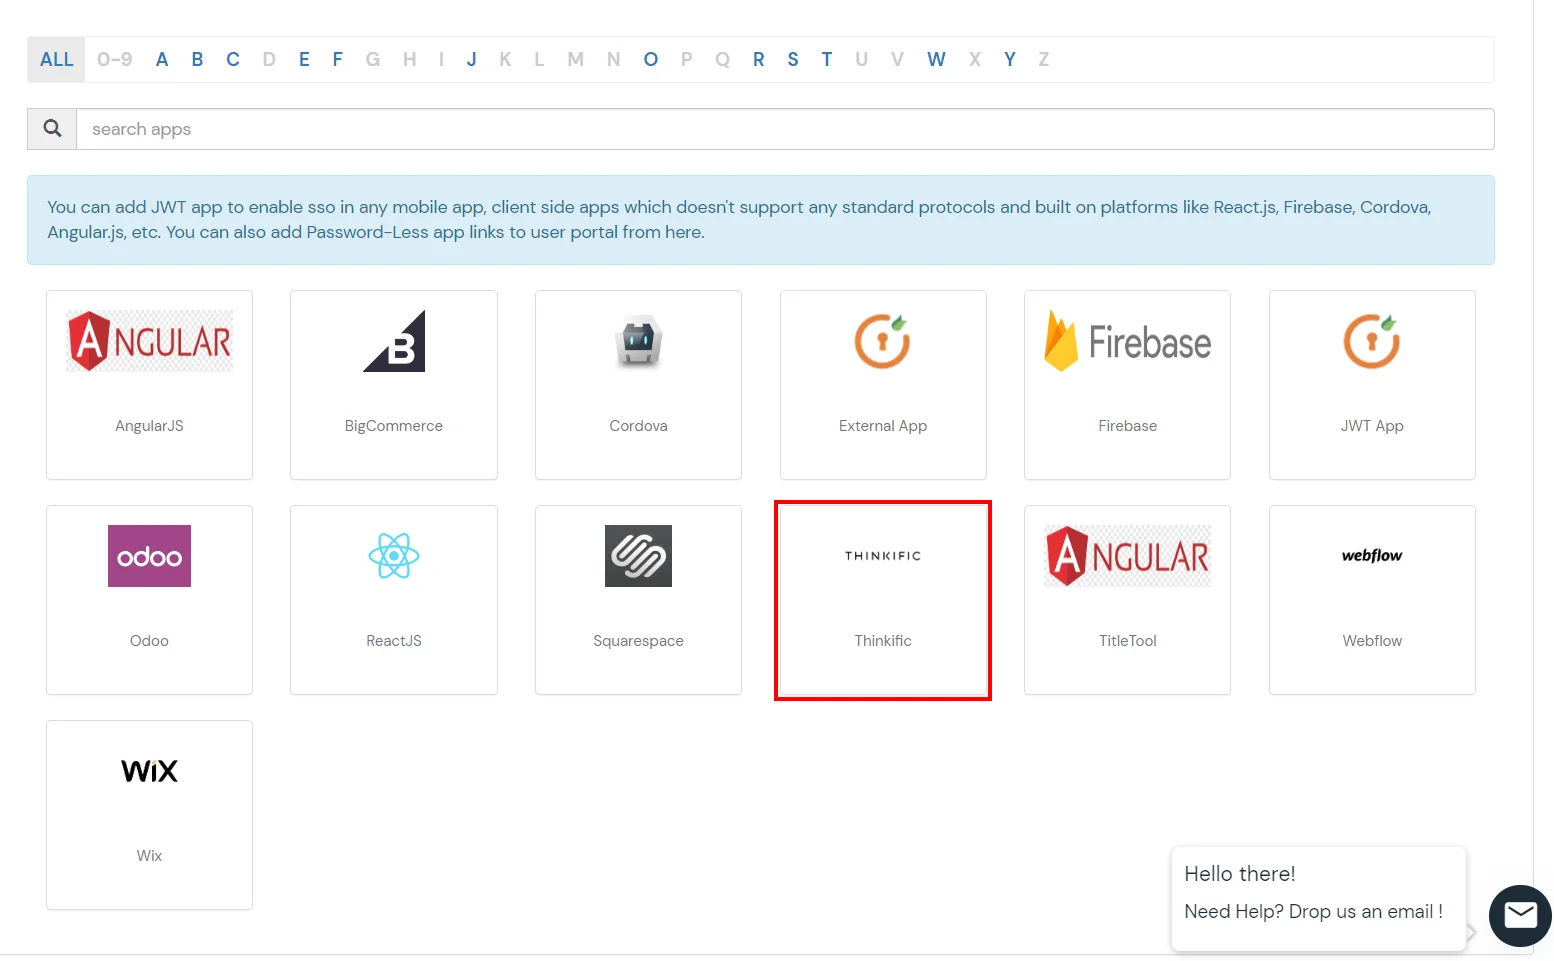Select the ALL filter tab
This screenshot has height=961, width=1554.
[55, 59]
